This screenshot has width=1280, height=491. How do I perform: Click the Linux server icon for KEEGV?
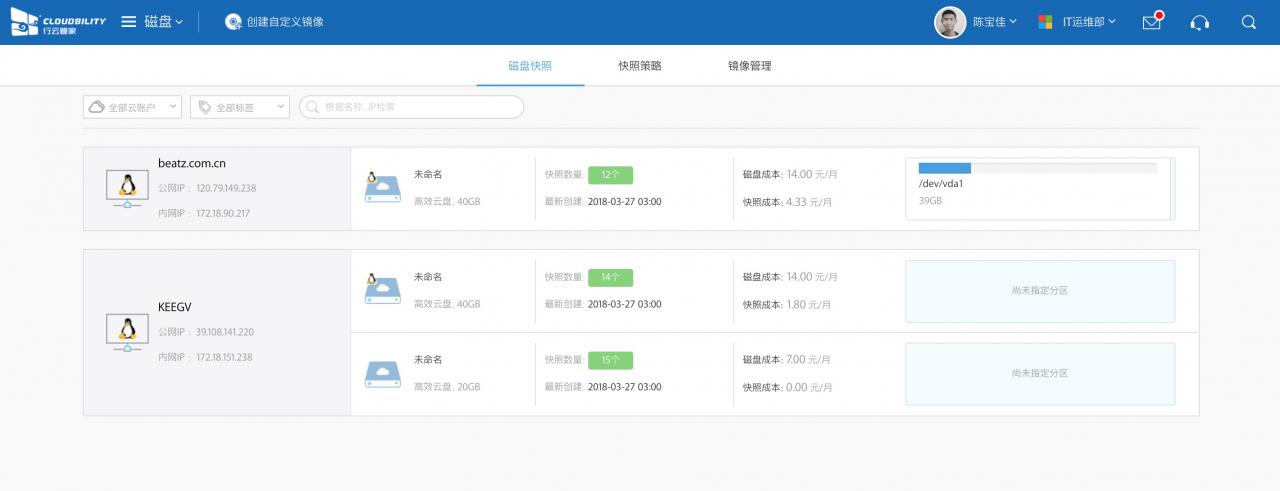click(x=127, y=332)
